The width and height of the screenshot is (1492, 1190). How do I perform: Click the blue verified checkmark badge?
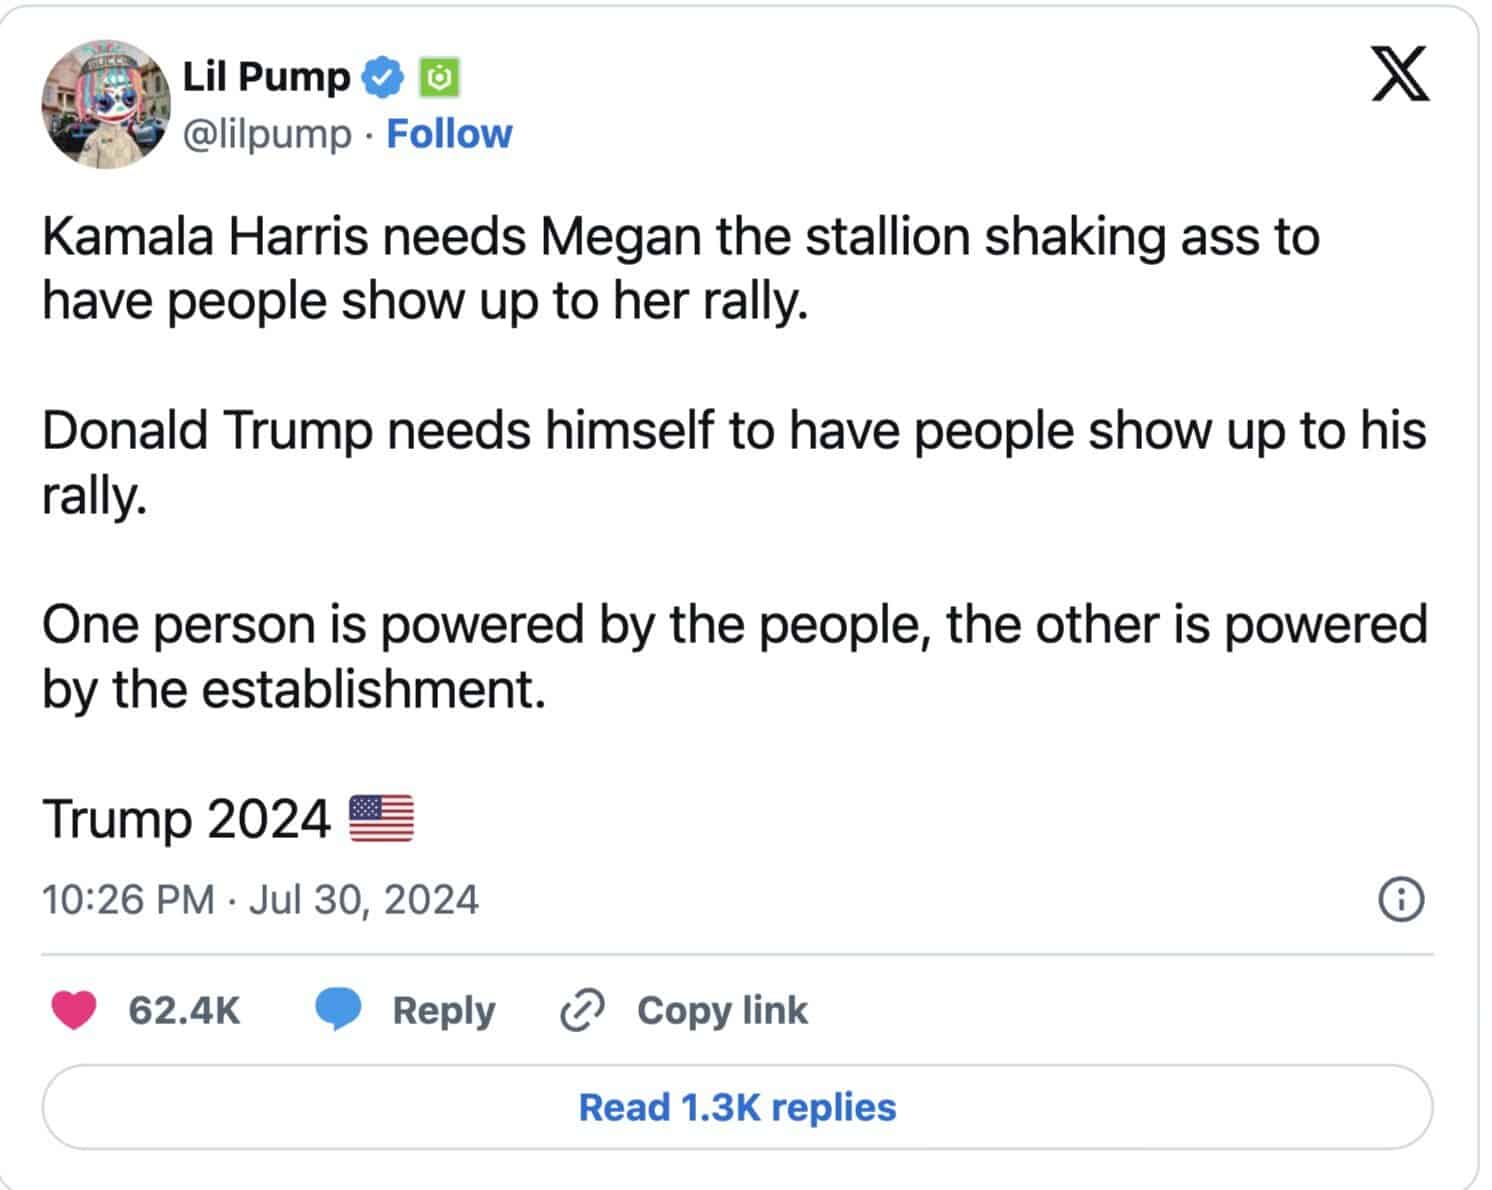(x=381, y=77)
